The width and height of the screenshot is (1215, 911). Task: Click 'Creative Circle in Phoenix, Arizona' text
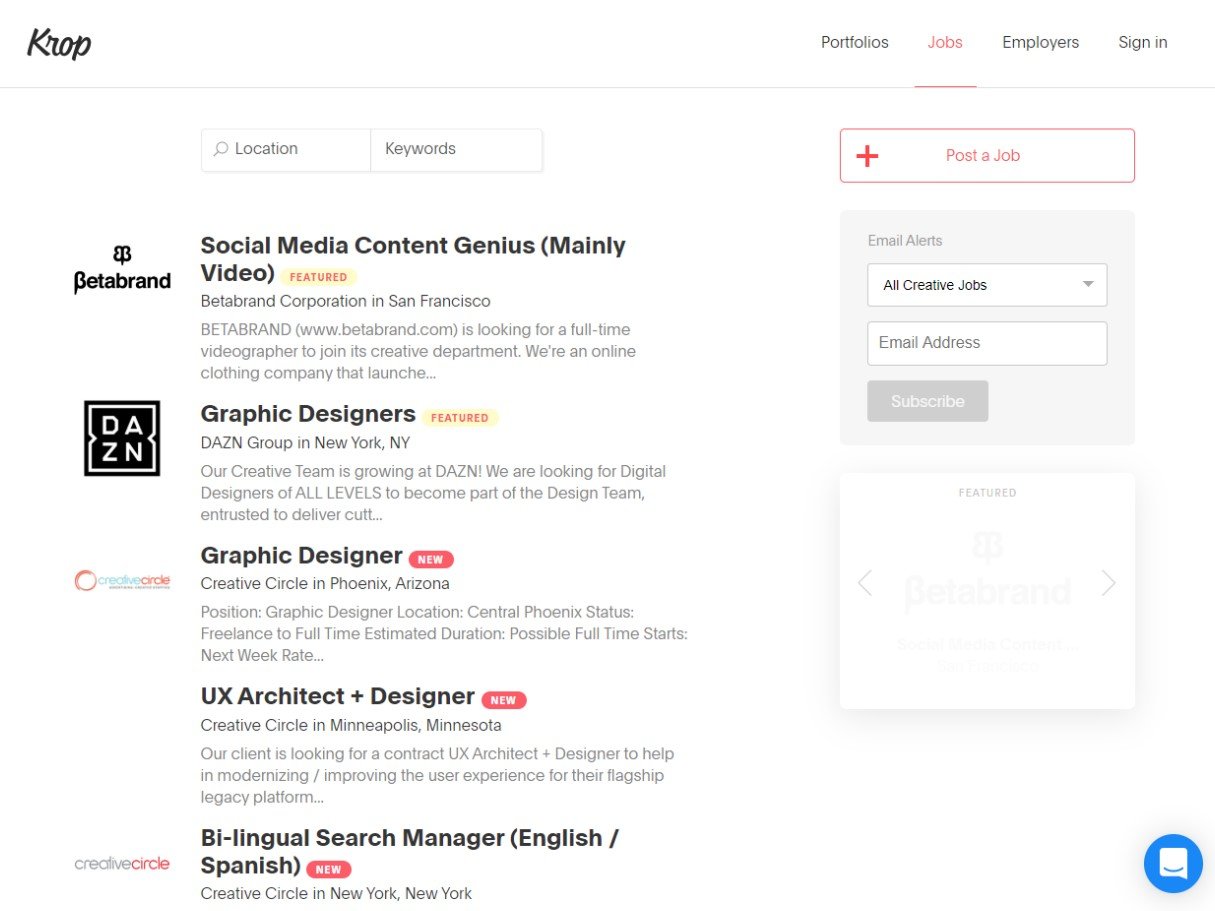point(325,583)
